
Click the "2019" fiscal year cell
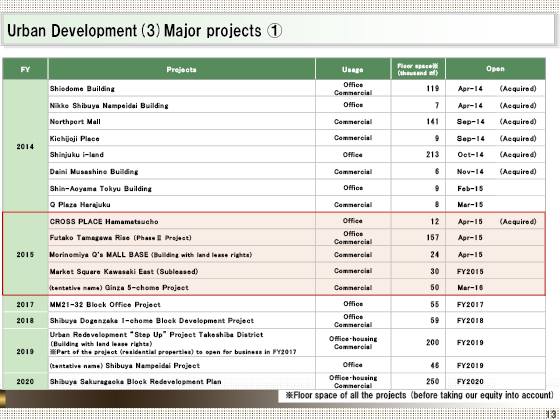25,351
